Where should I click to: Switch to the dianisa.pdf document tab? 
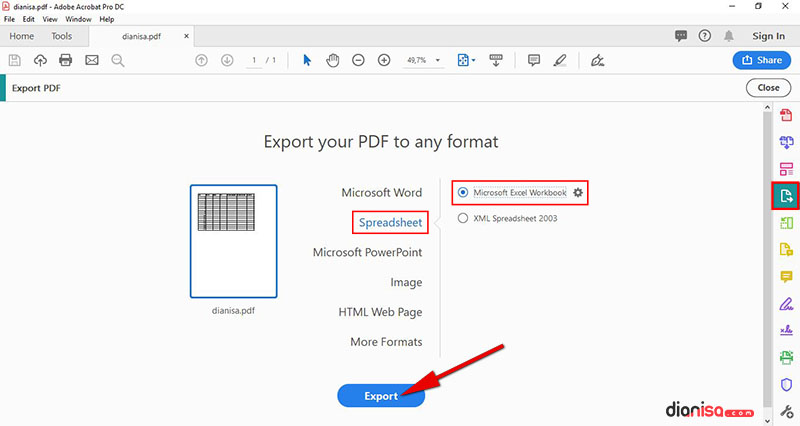click(x=141, y=36)
